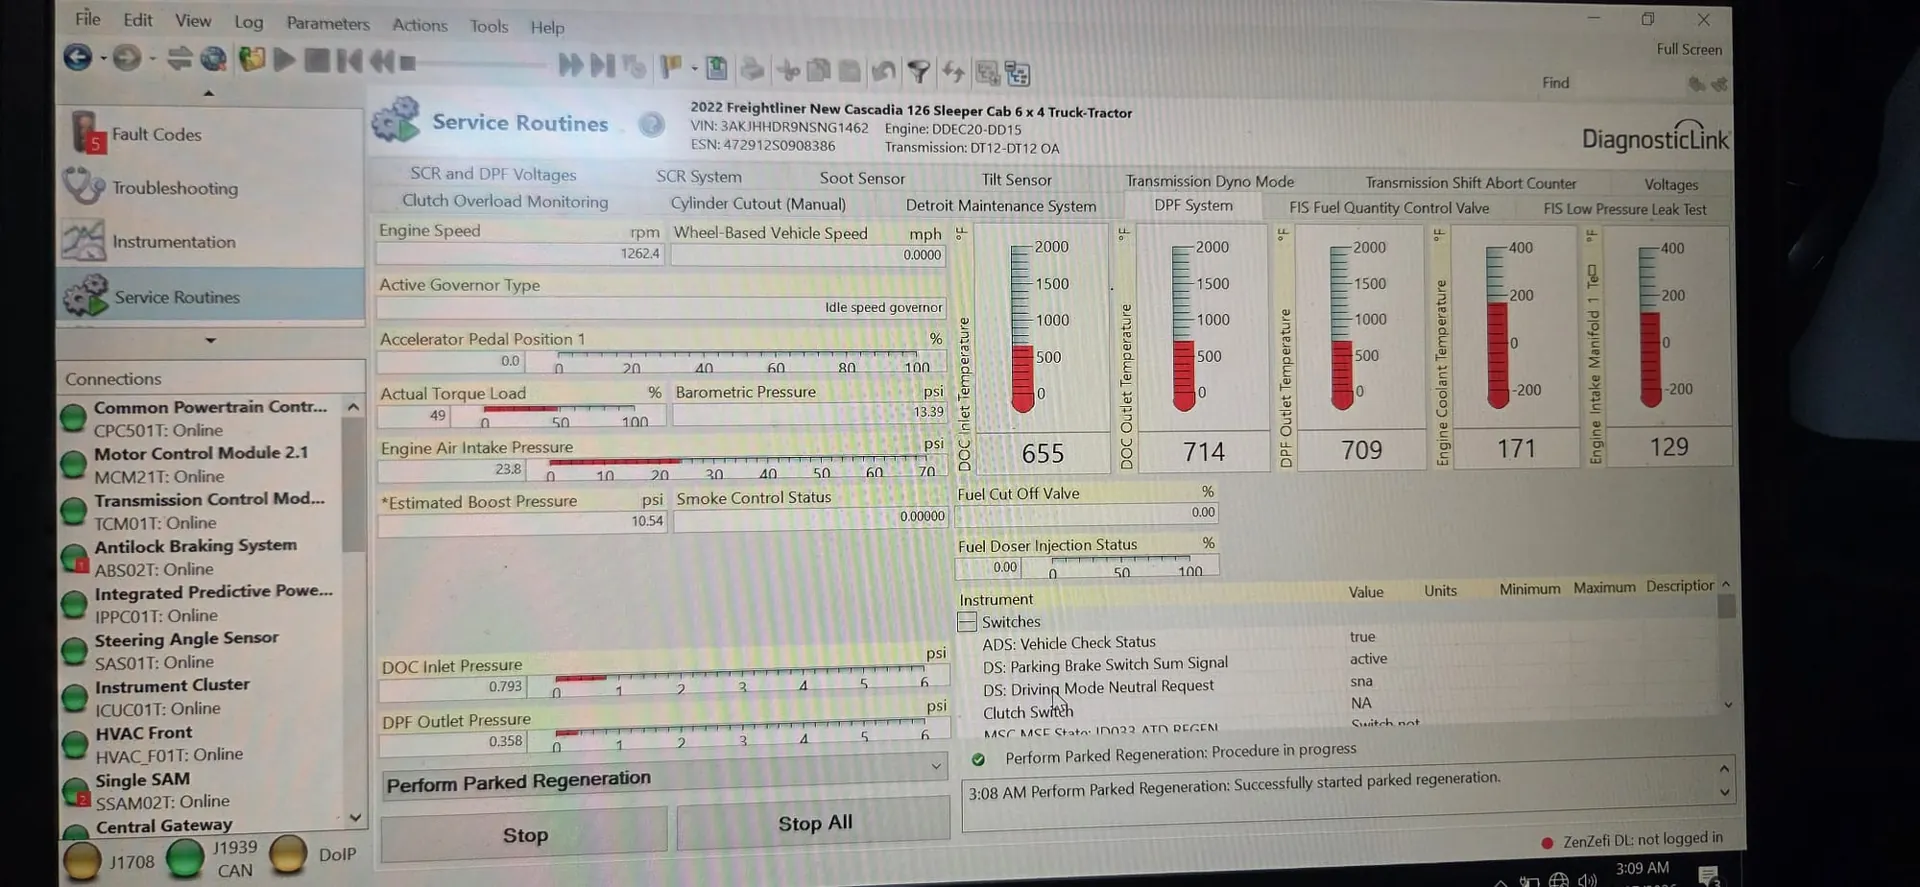
Task: Open the flag marker dropdown arrow
Action: [x=694, y=68]
